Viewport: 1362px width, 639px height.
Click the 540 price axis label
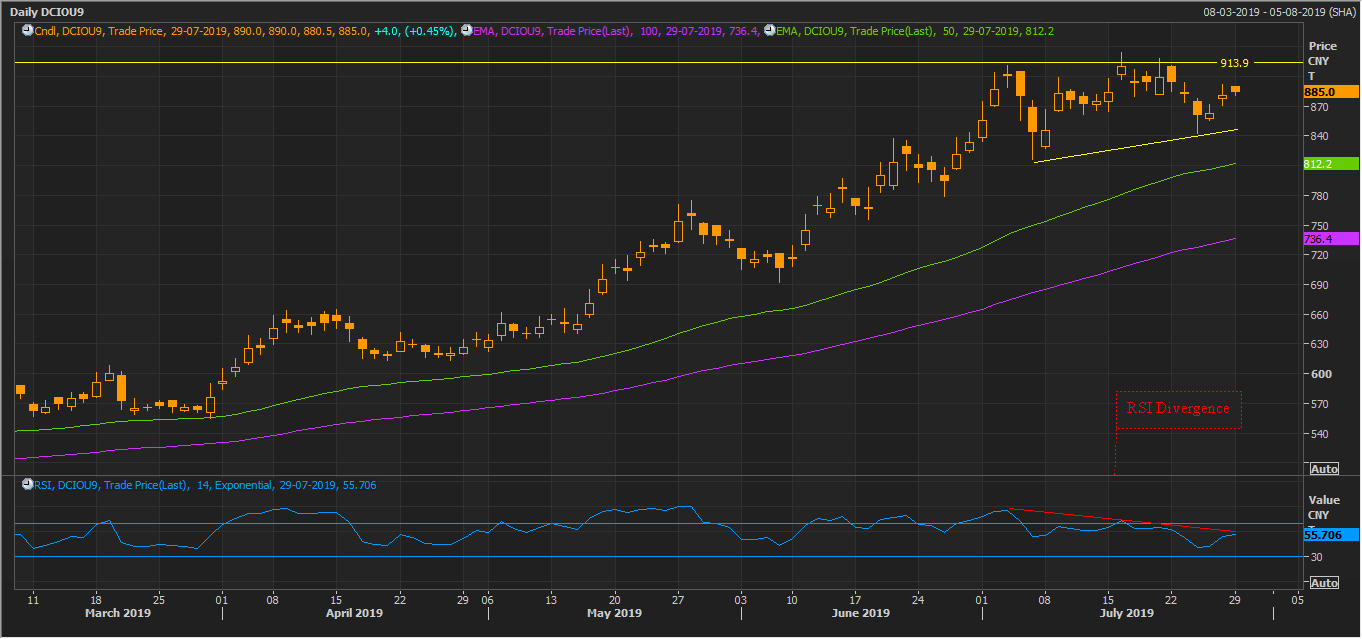point(1318,434)
